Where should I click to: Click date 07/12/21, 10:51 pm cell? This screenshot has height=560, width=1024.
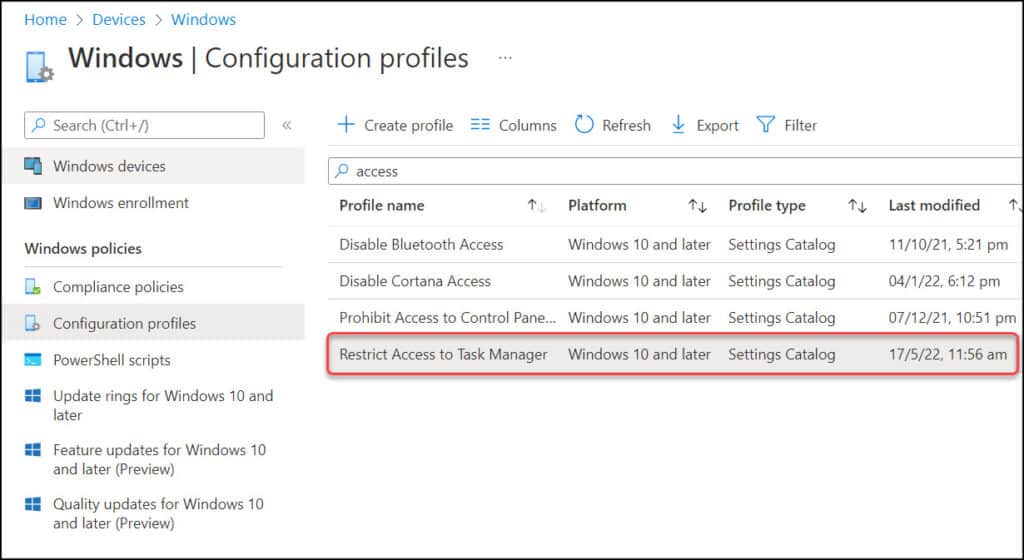pyautogui.click(x=952, y=317)
